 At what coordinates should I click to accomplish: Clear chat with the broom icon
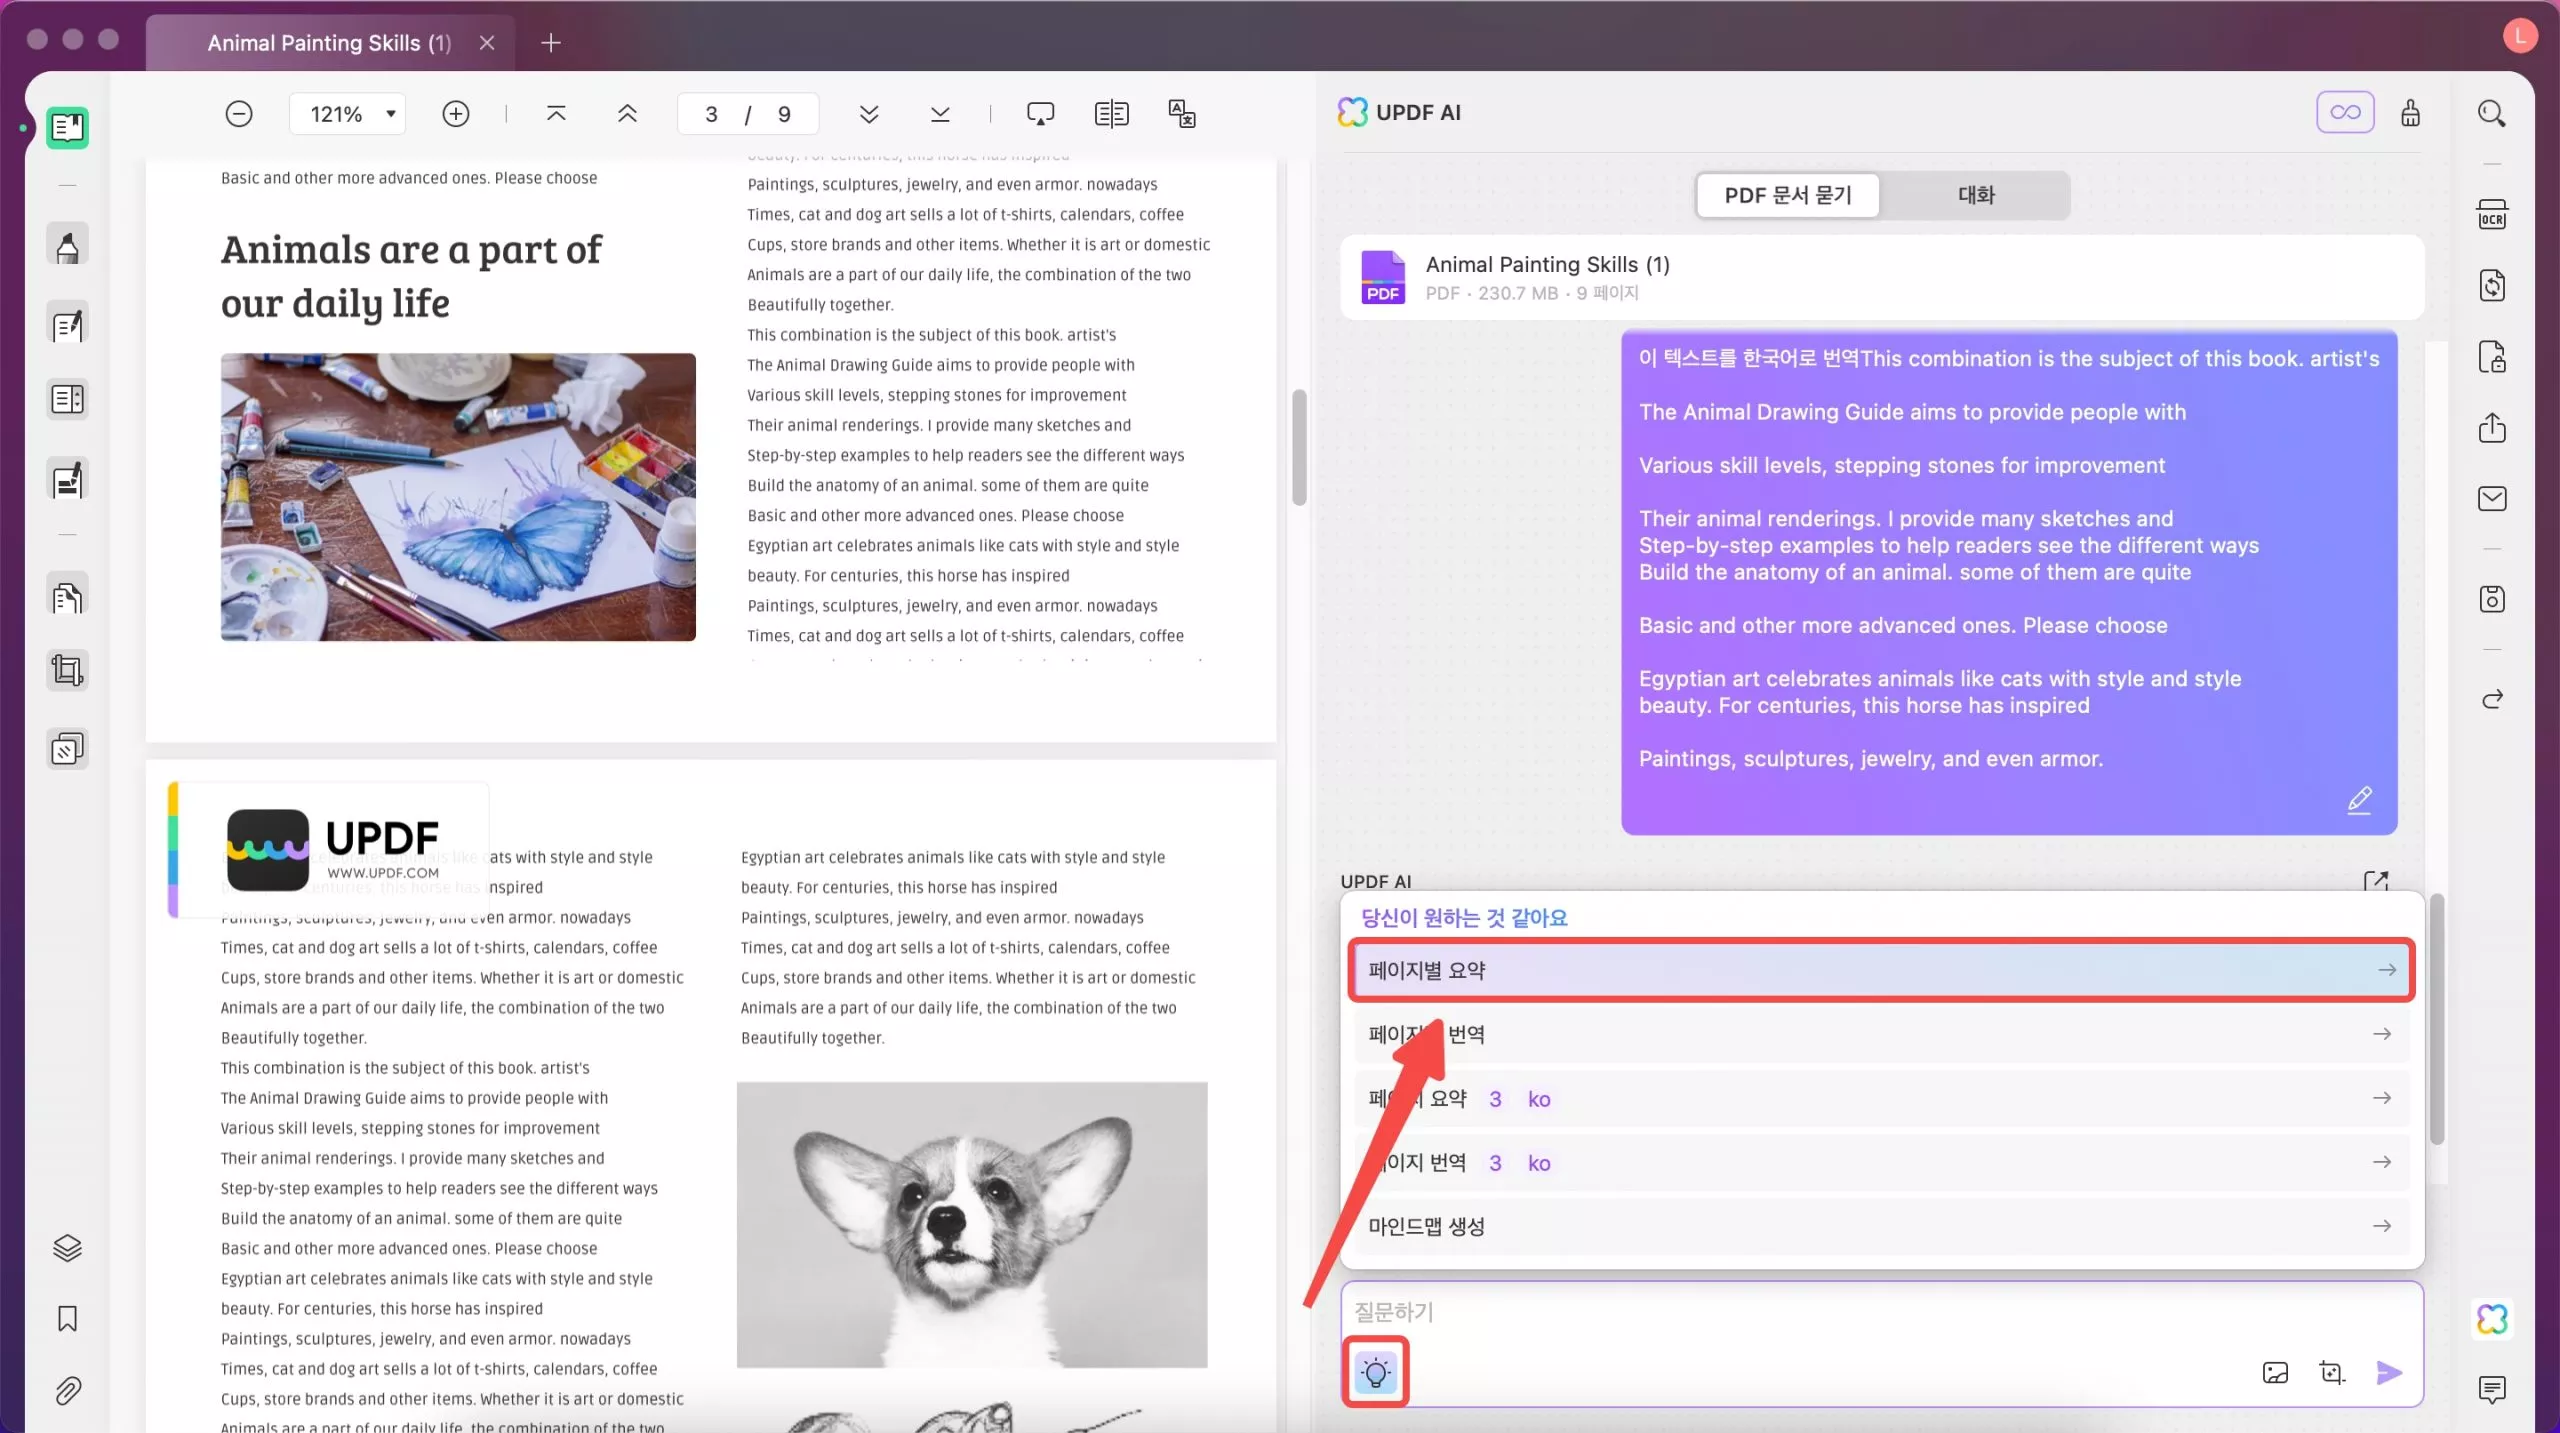(x=2410, y=113)
